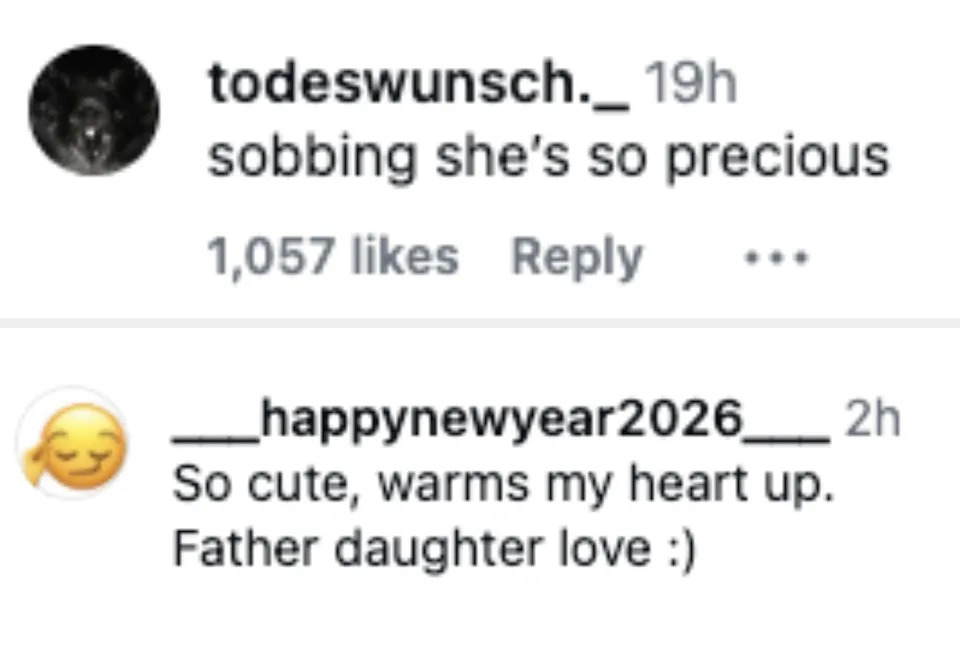Screen dimensions: 960x646
Task: Click the 2h timestamp
Action: click(878, 422)
